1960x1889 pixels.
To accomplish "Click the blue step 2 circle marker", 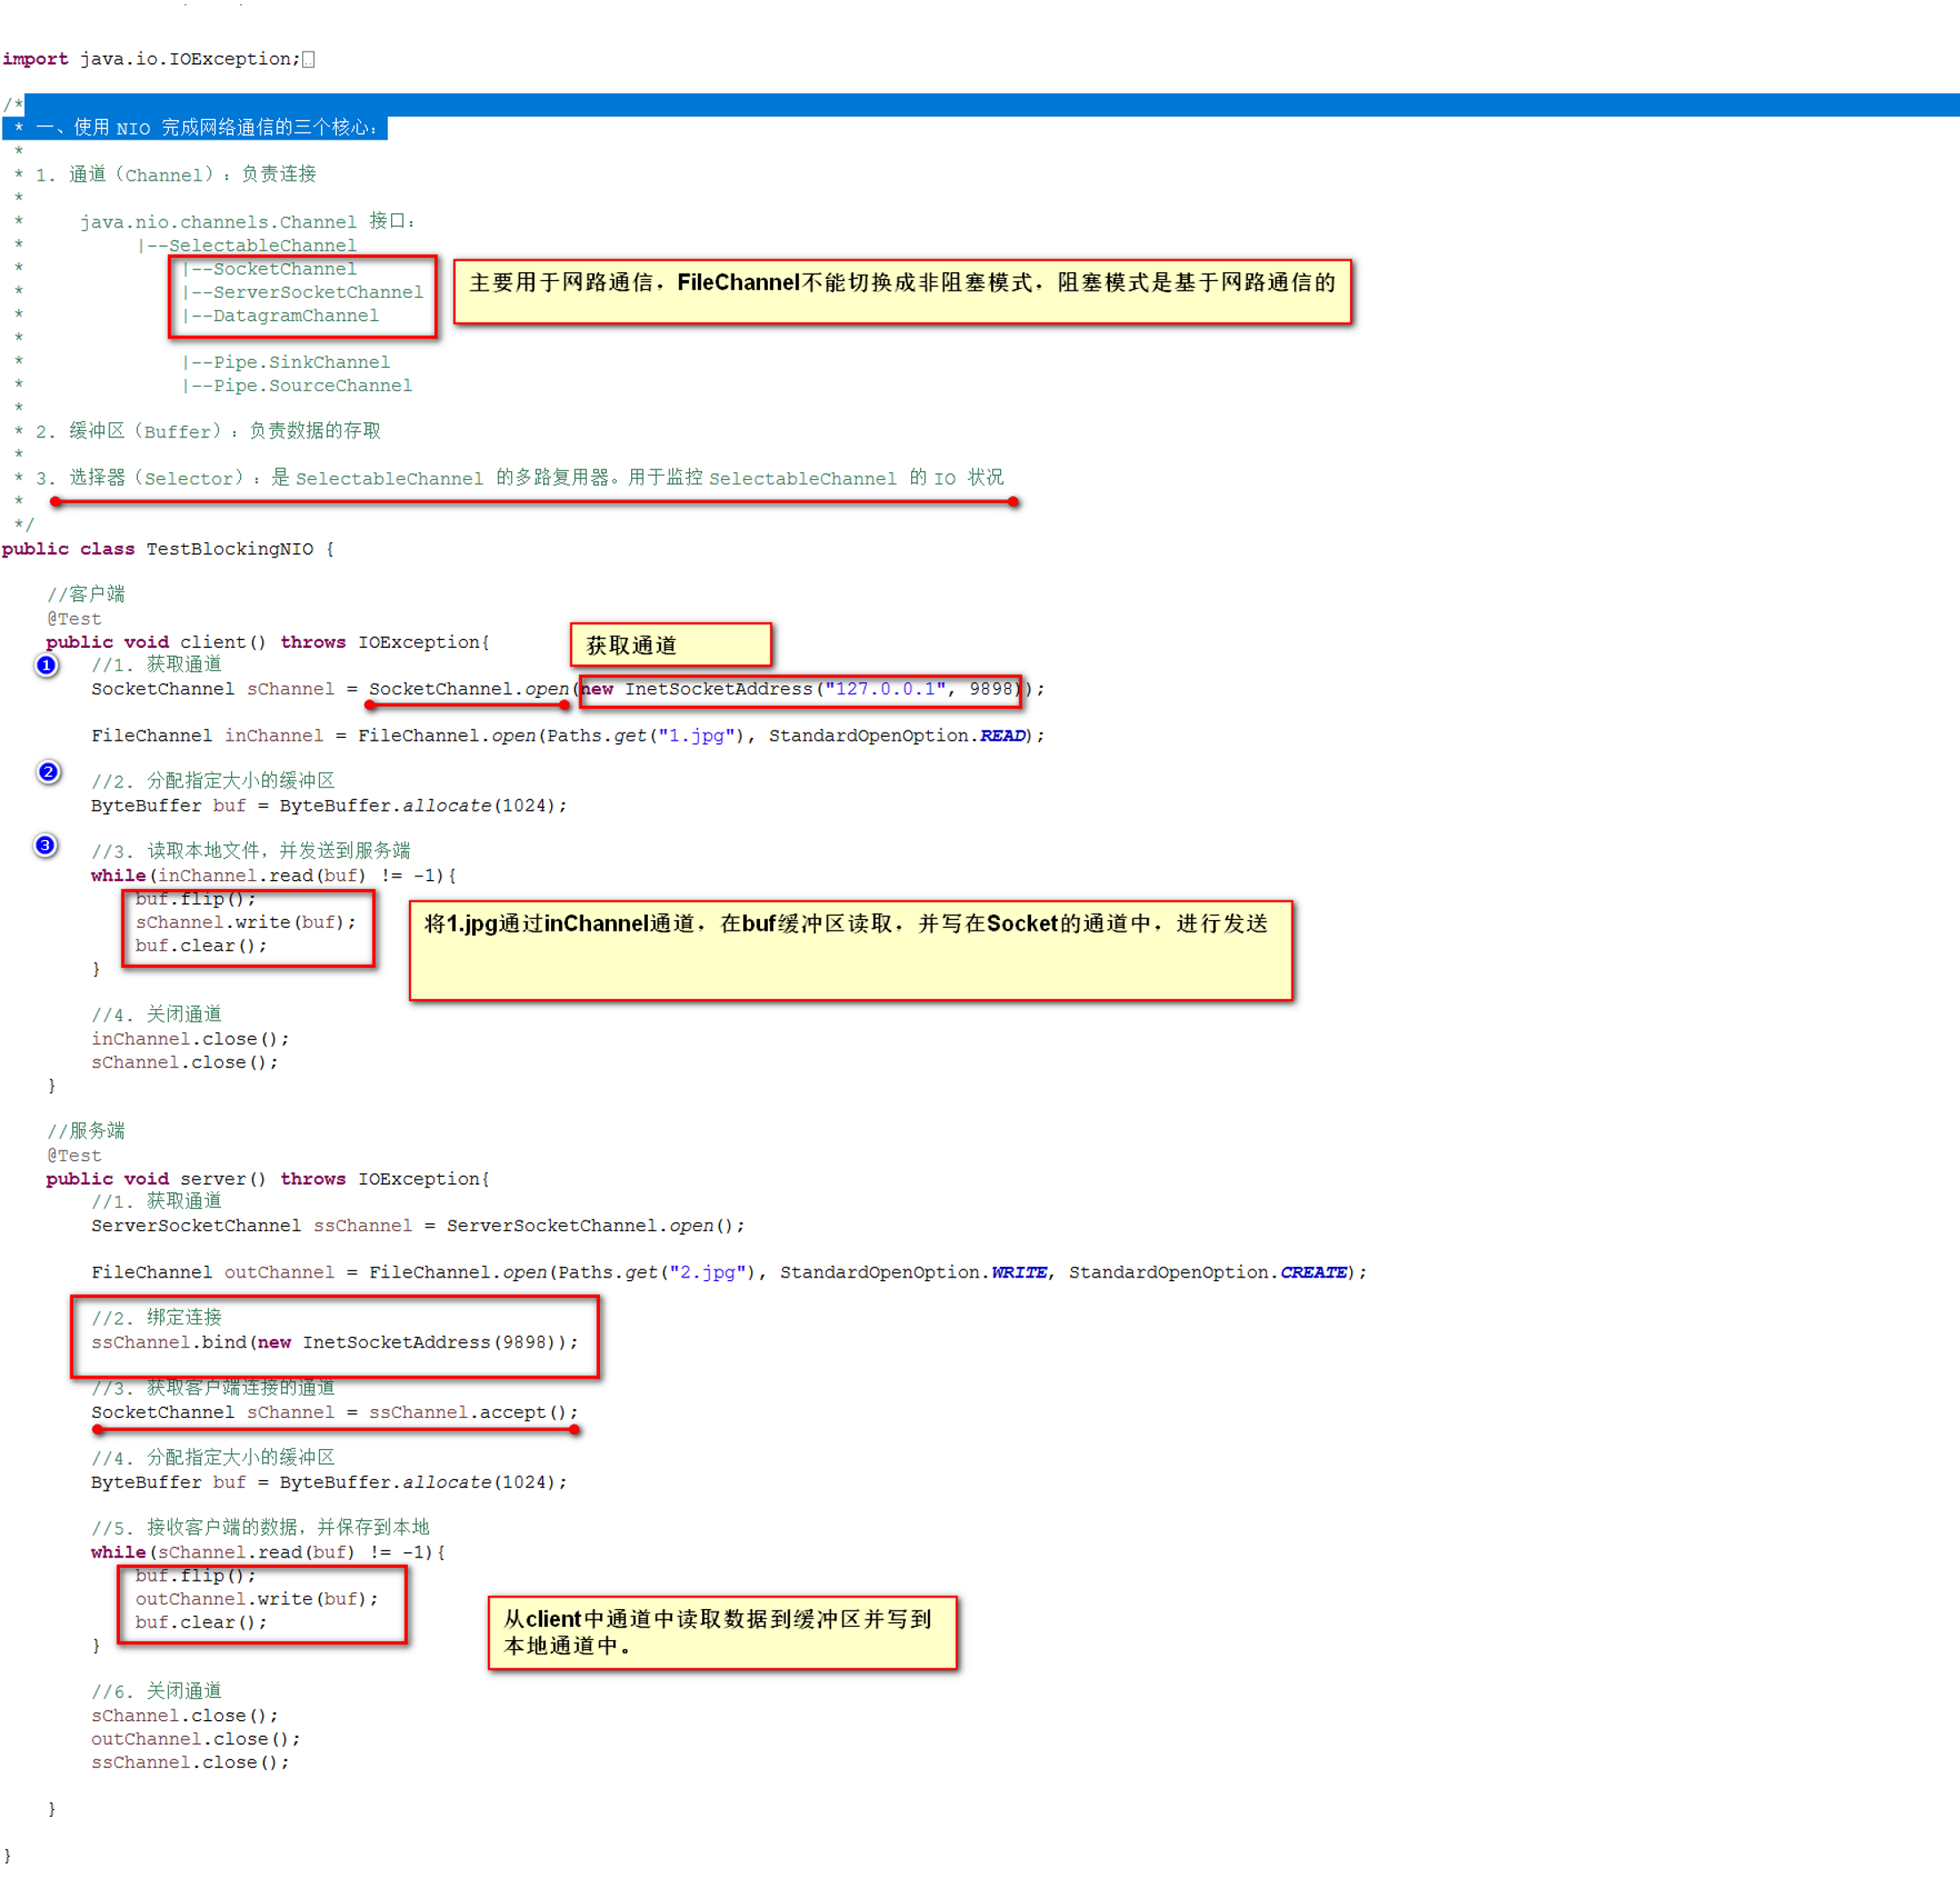I will [48, 772].
